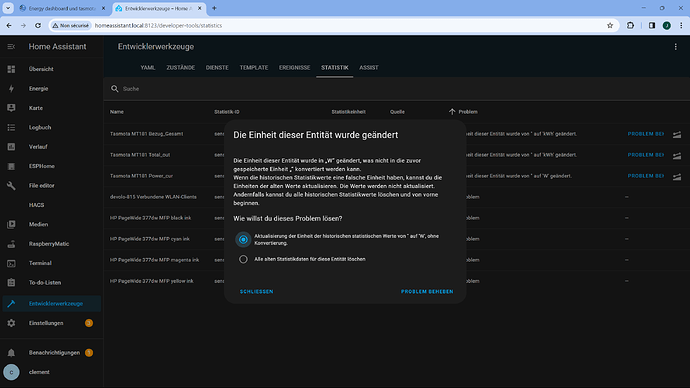The image size is (690, 388).
Task: Select update unit without conversion option
Action: 243,239
